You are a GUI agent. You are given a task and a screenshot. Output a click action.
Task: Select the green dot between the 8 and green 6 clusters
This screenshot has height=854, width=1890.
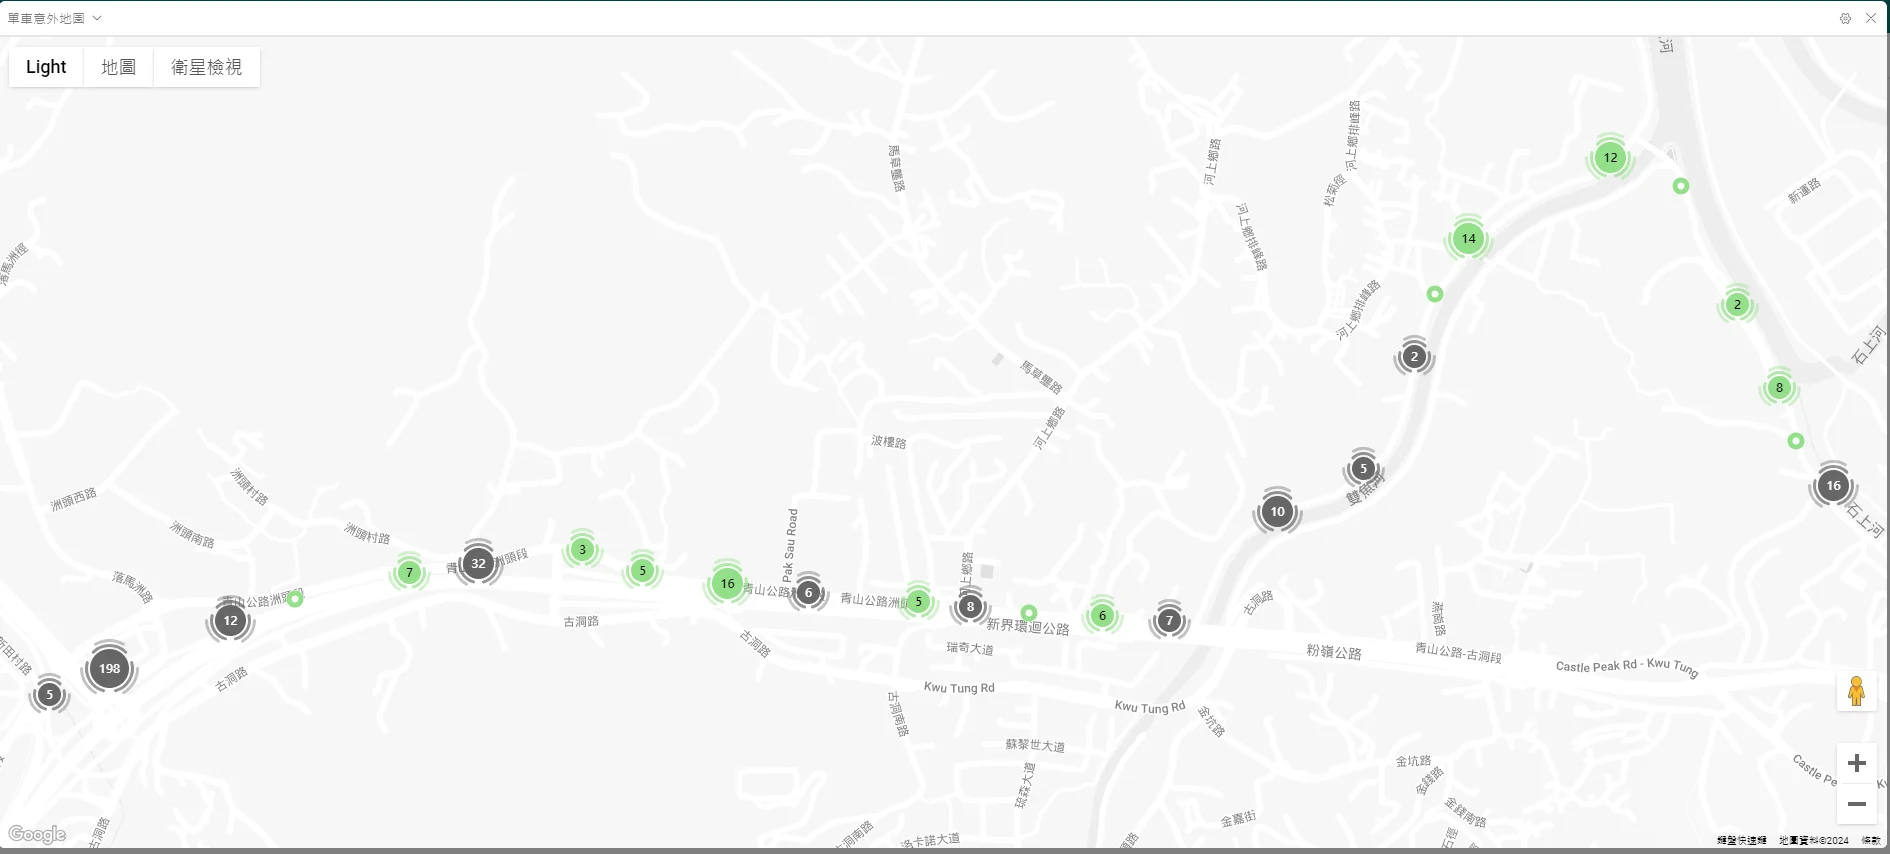click(1029, 613)
